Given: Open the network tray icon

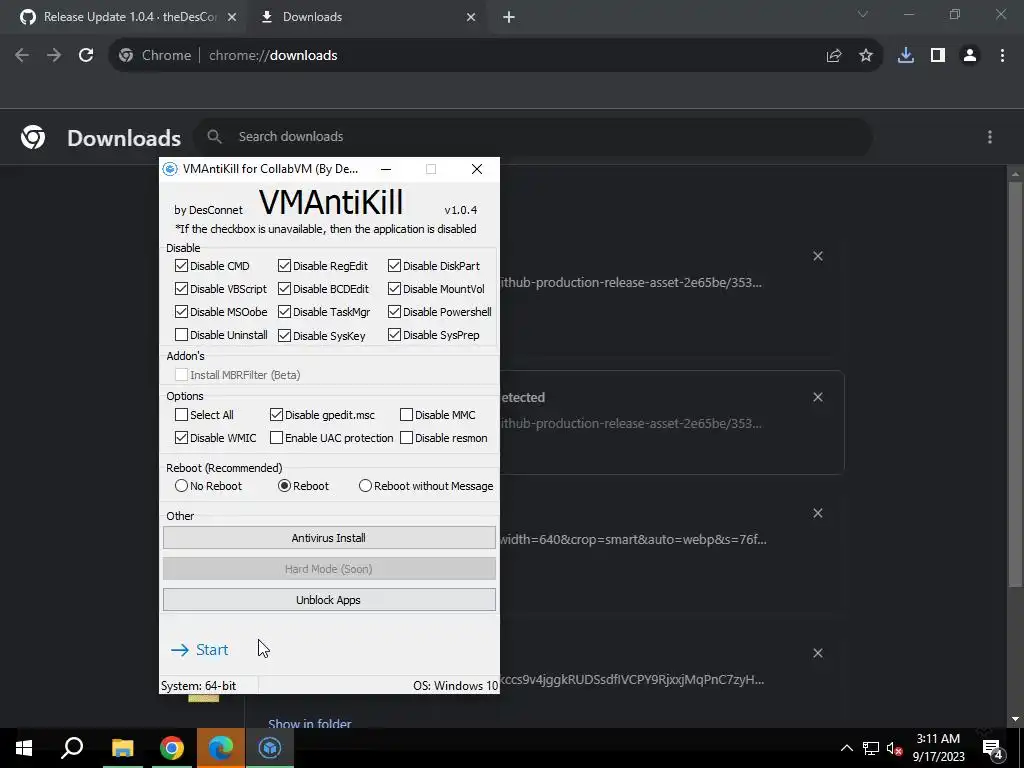Looking at the screenshot, I should click(x=871, y=748).
